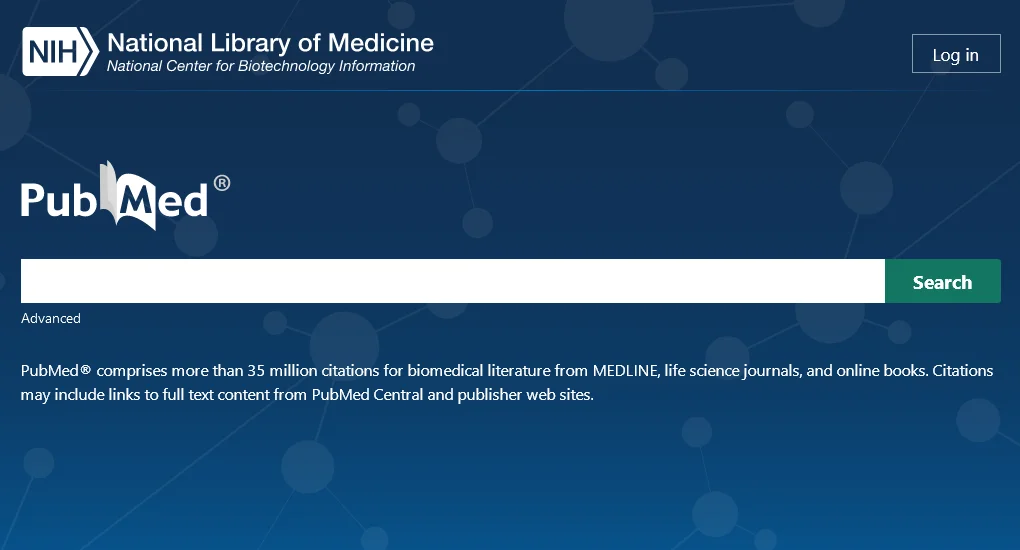Click the registered trademark symbol beside PubMed logo
Viewport: 1020px width, 550px height.
point(222,183)
